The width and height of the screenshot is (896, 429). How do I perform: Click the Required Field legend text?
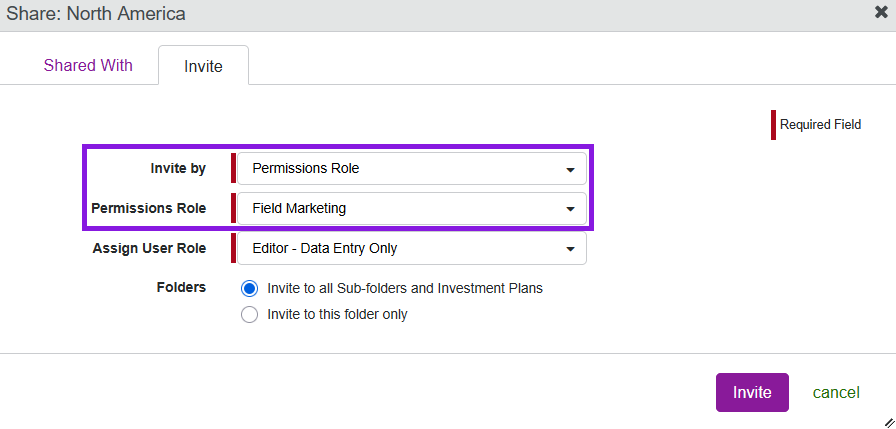click(820, 125)
